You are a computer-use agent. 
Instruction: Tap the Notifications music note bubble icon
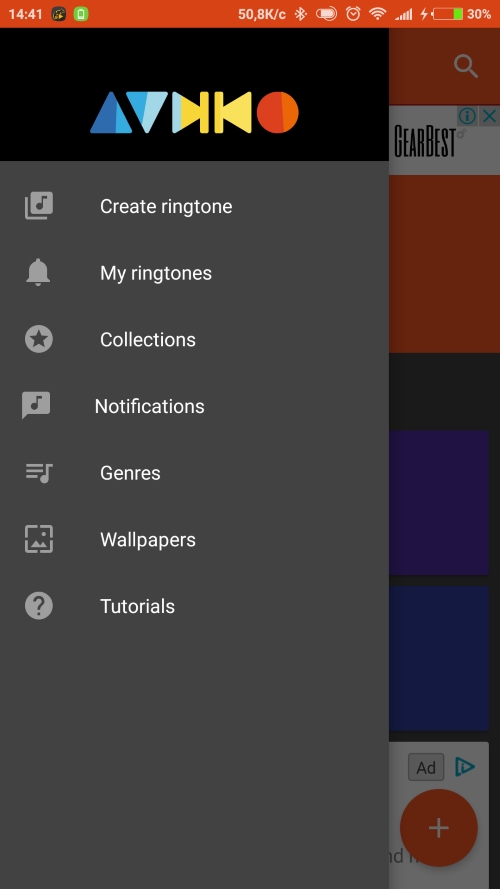click(36, 405)
